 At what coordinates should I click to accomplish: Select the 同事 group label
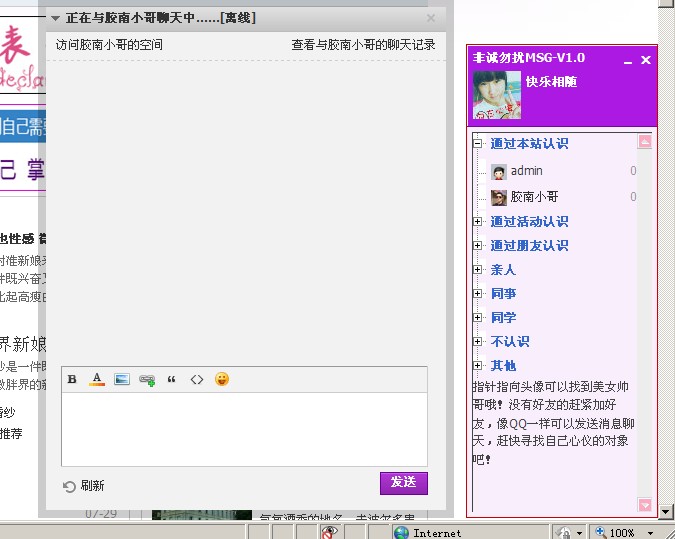(503, 294)
